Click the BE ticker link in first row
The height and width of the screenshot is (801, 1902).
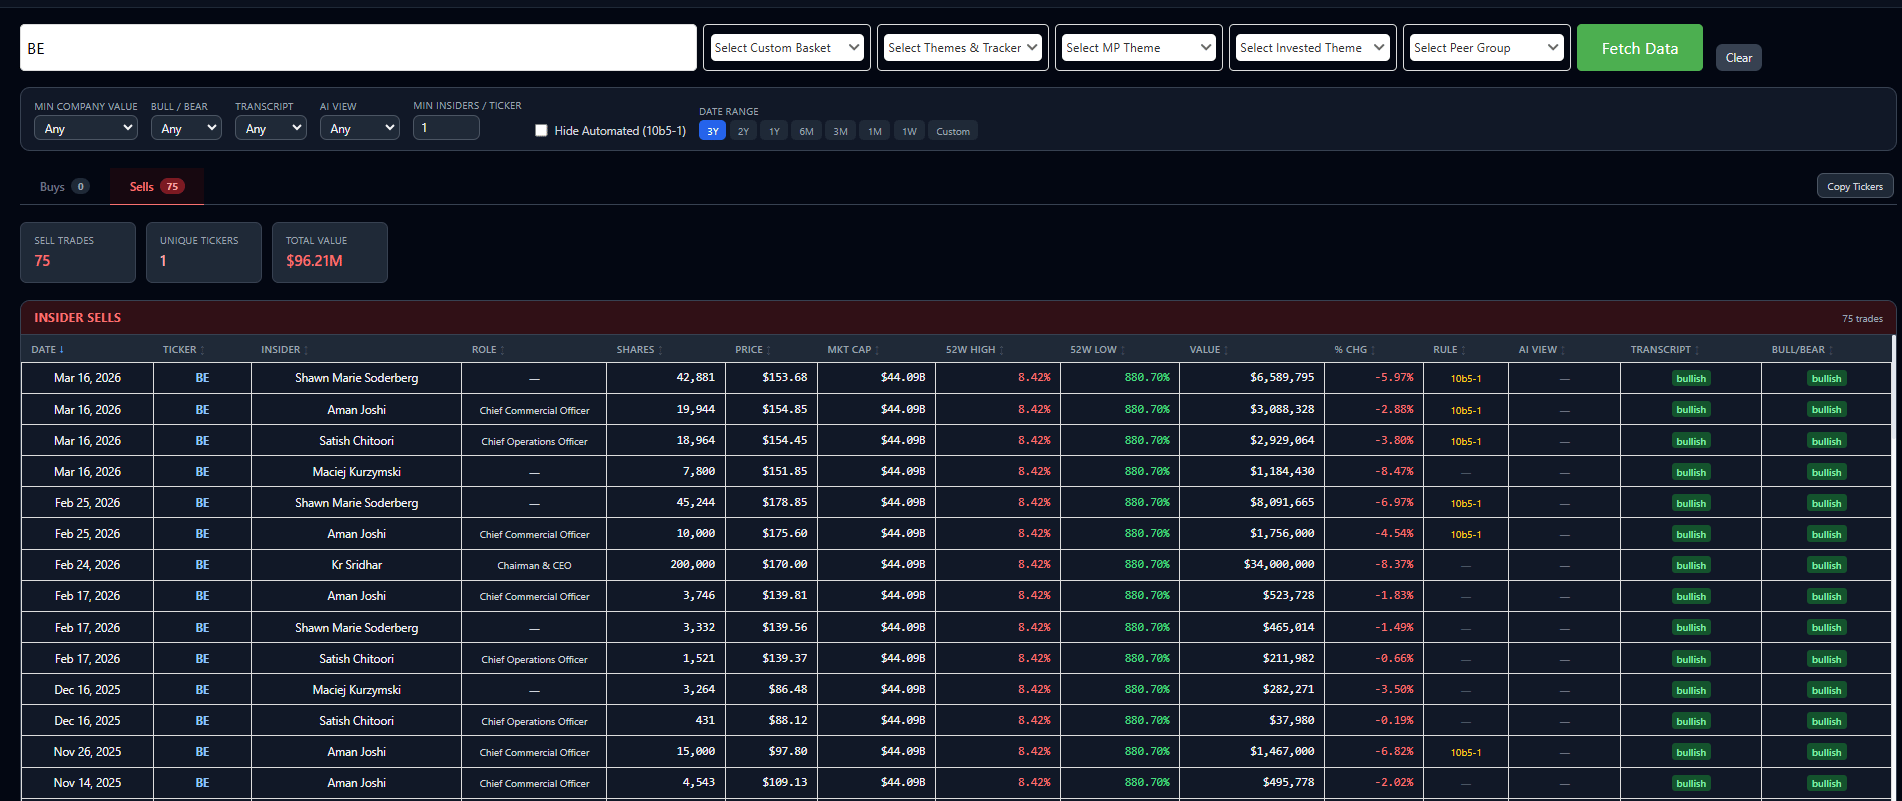tap(202, 378)
